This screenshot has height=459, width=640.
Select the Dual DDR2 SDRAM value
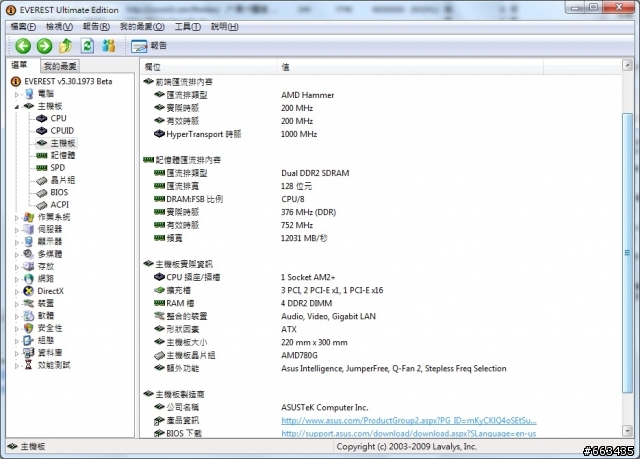pos(315,173)
